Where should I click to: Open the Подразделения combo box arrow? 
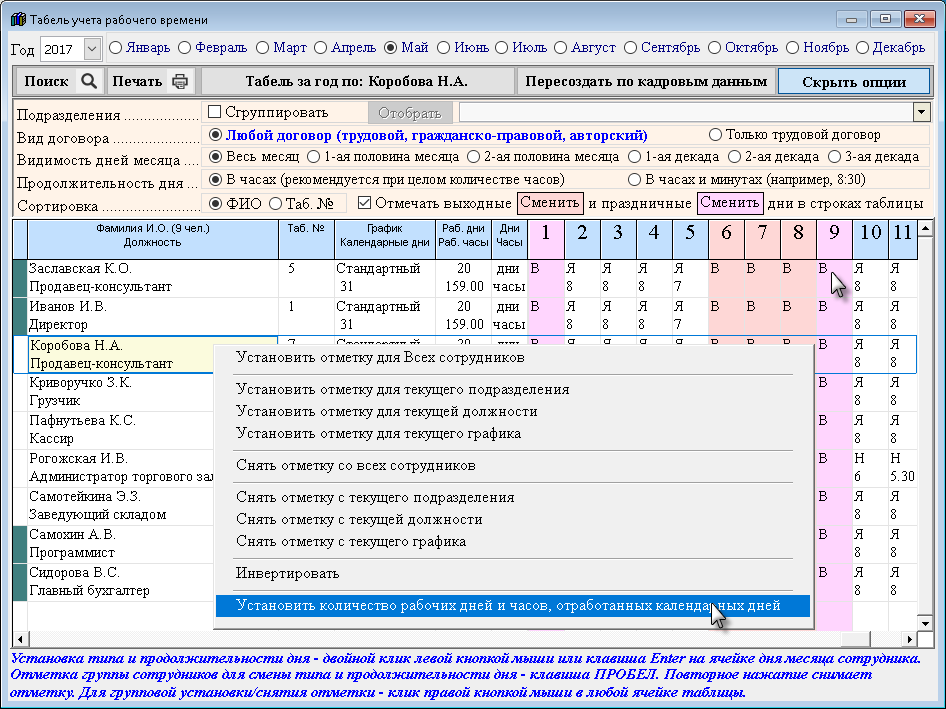click(x=921, y=112)
